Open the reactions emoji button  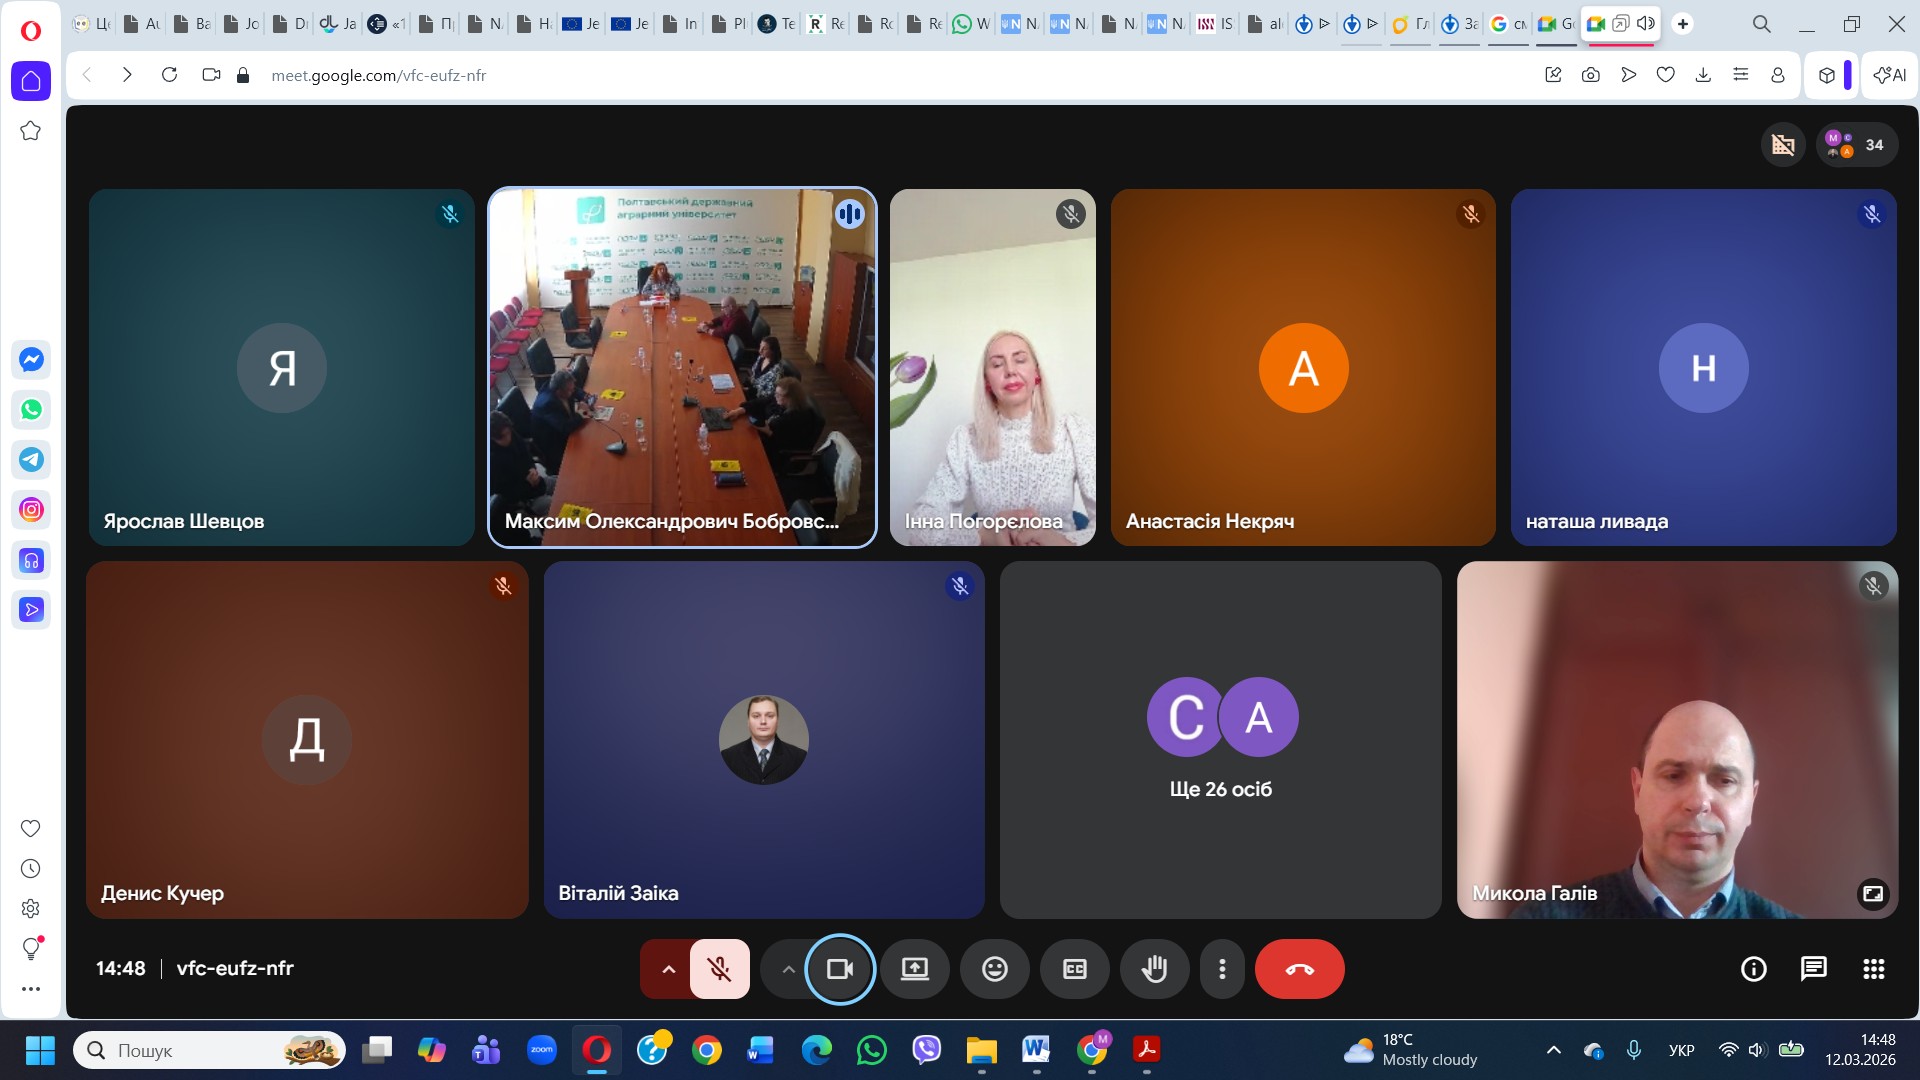[x=994, y=969]
